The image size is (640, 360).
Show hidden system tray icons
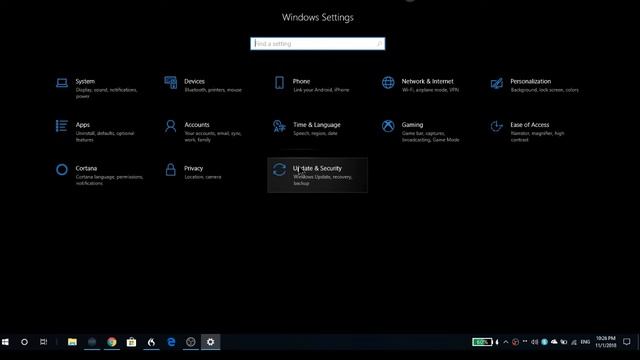(506, 342)
